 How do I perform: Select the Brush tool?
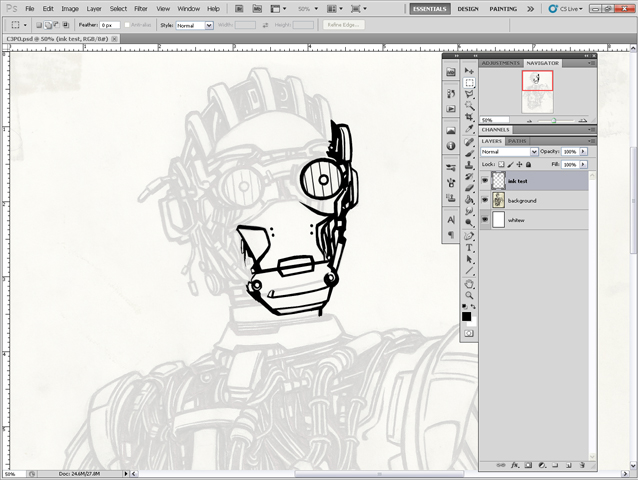469,154
